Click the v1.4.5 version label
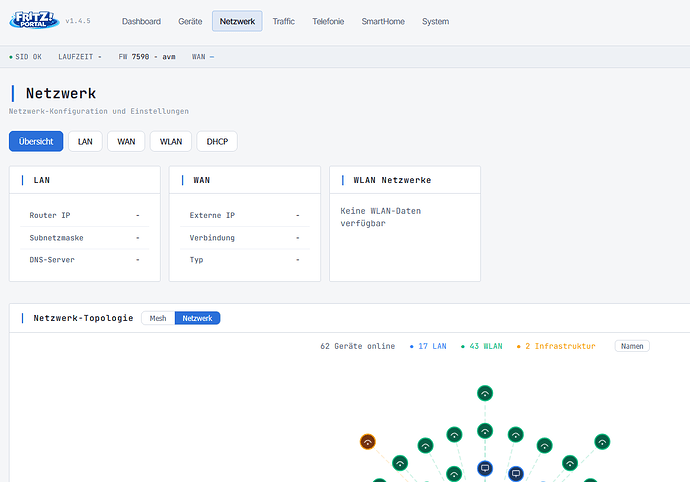Viewport: 690px width, 482px height. pyautogui.click(x=78, y=21)
